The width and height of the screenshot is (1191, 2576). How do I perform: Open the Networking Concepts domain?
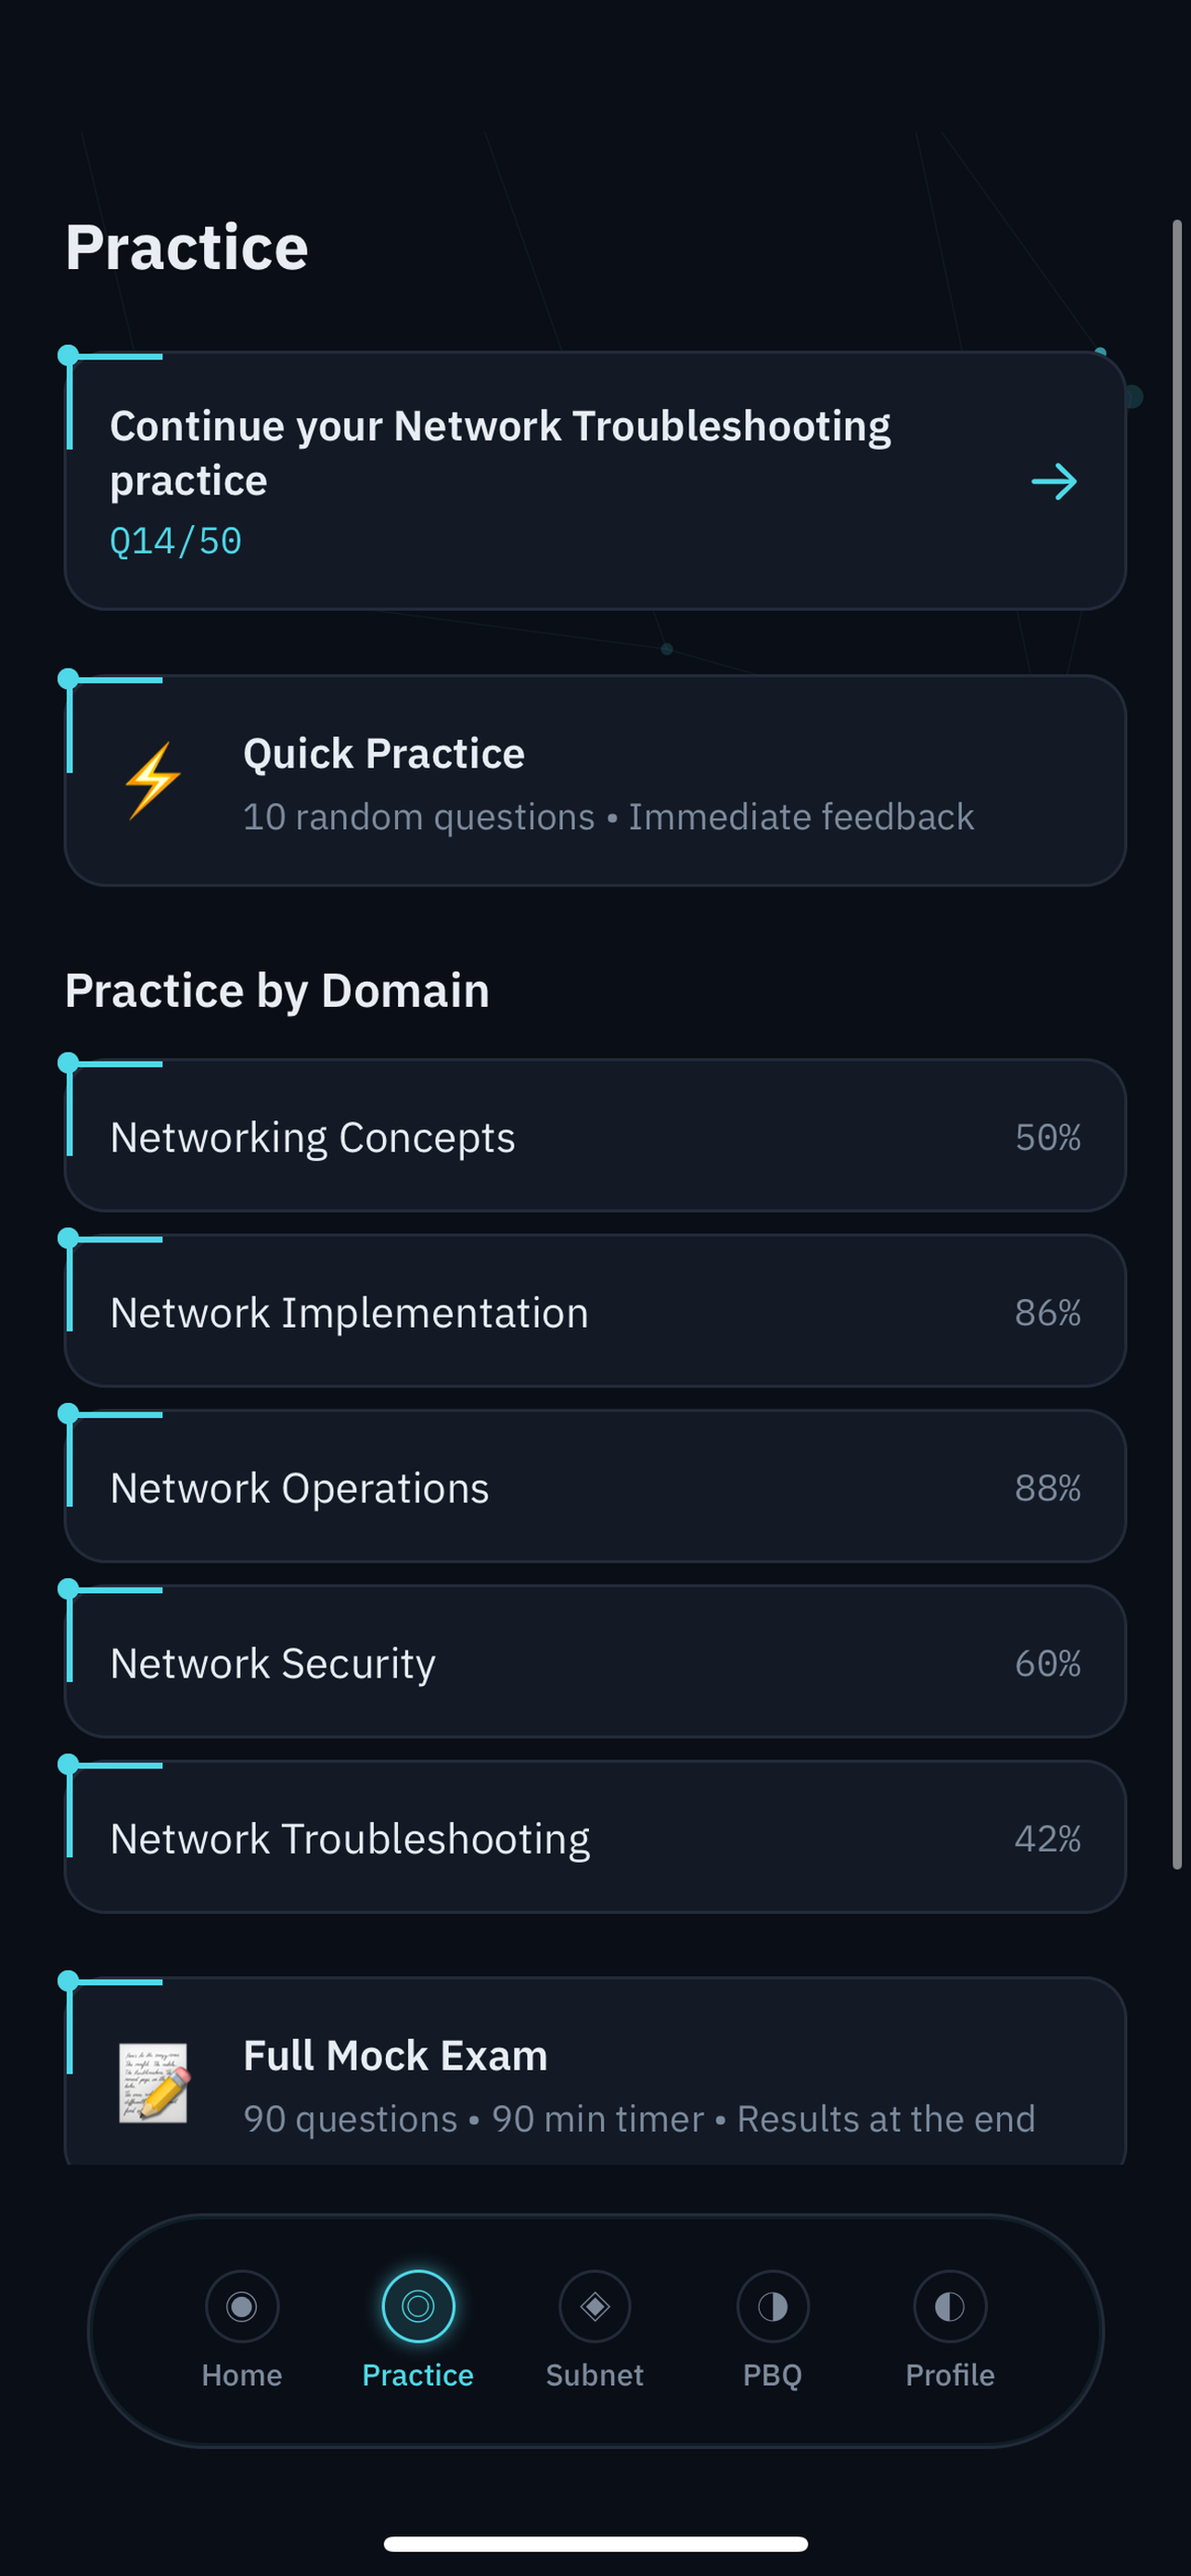pos(595,1136)
